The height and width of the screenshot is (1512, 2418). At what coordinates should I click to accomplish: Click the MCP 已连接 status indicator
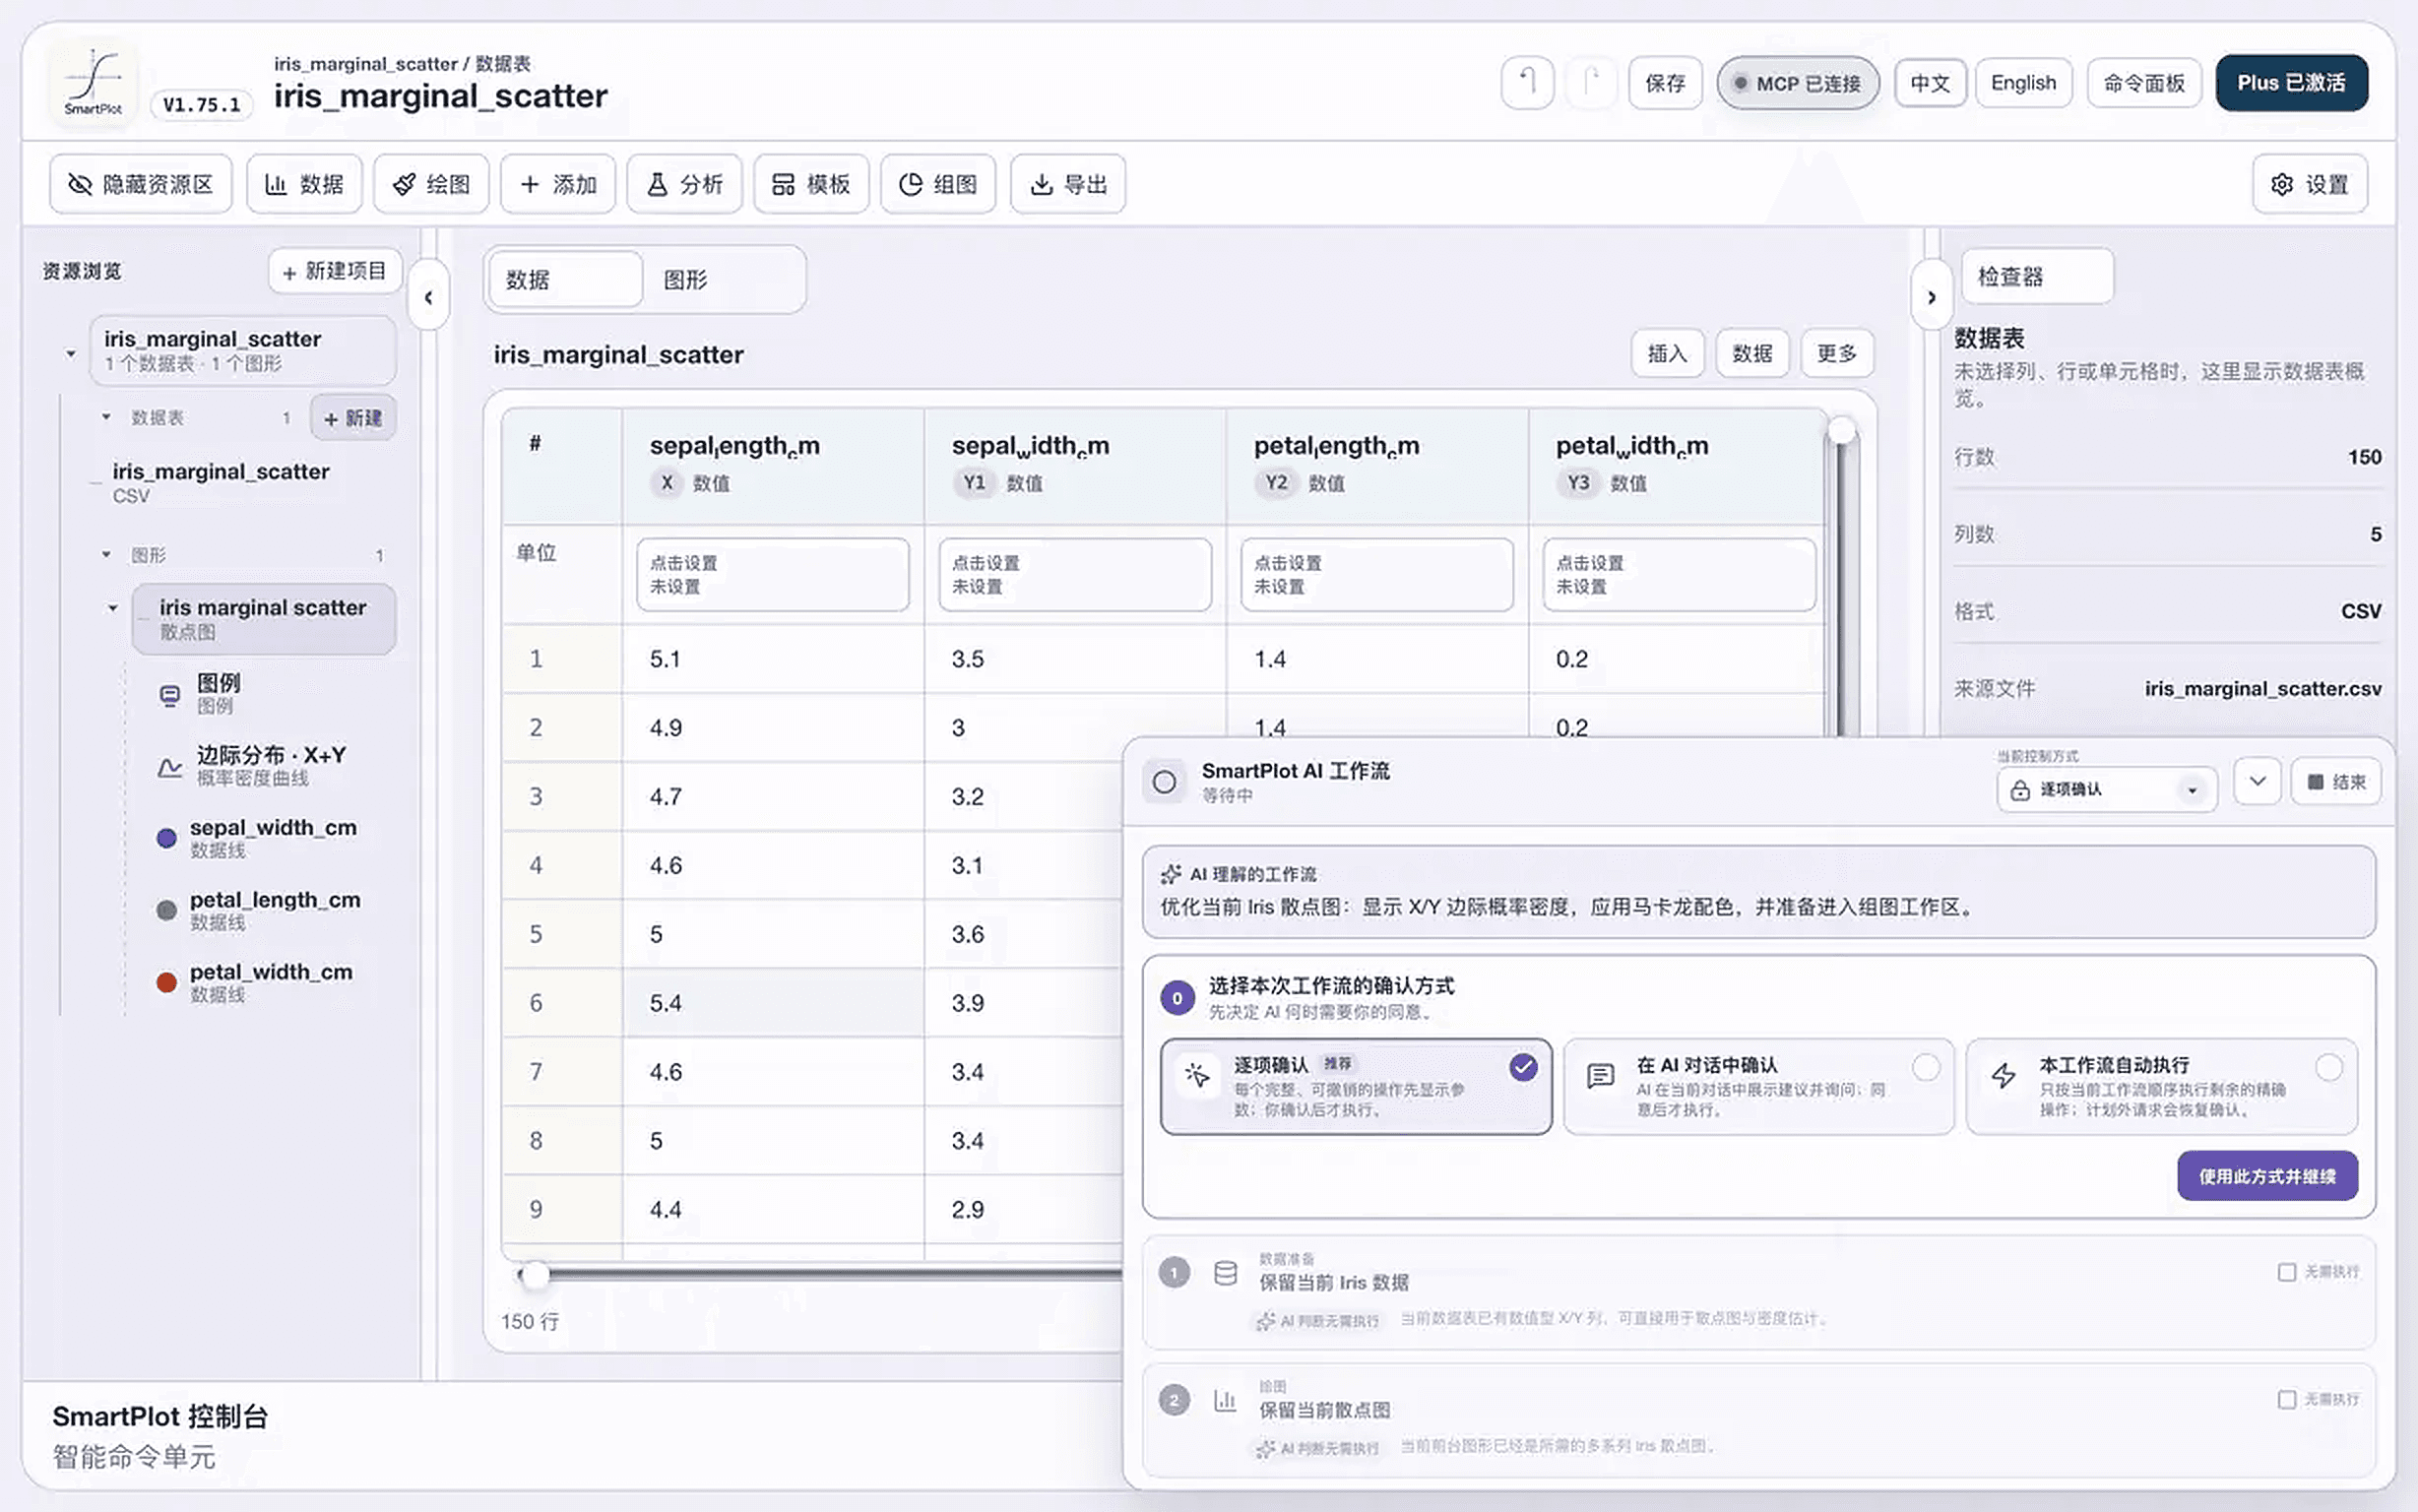coord(1798,83)
